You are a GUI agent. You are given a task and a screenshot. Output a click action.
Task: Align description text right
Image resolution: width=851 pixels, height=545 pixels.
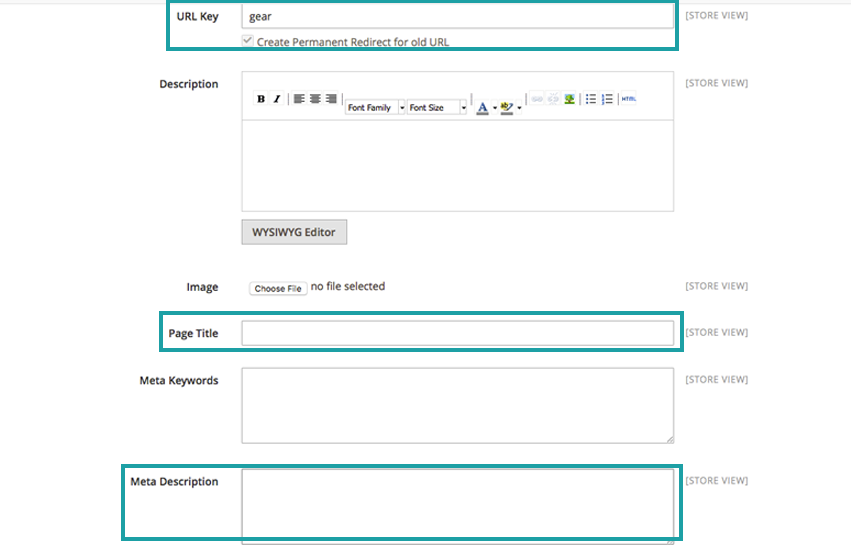tap(330, 99)
